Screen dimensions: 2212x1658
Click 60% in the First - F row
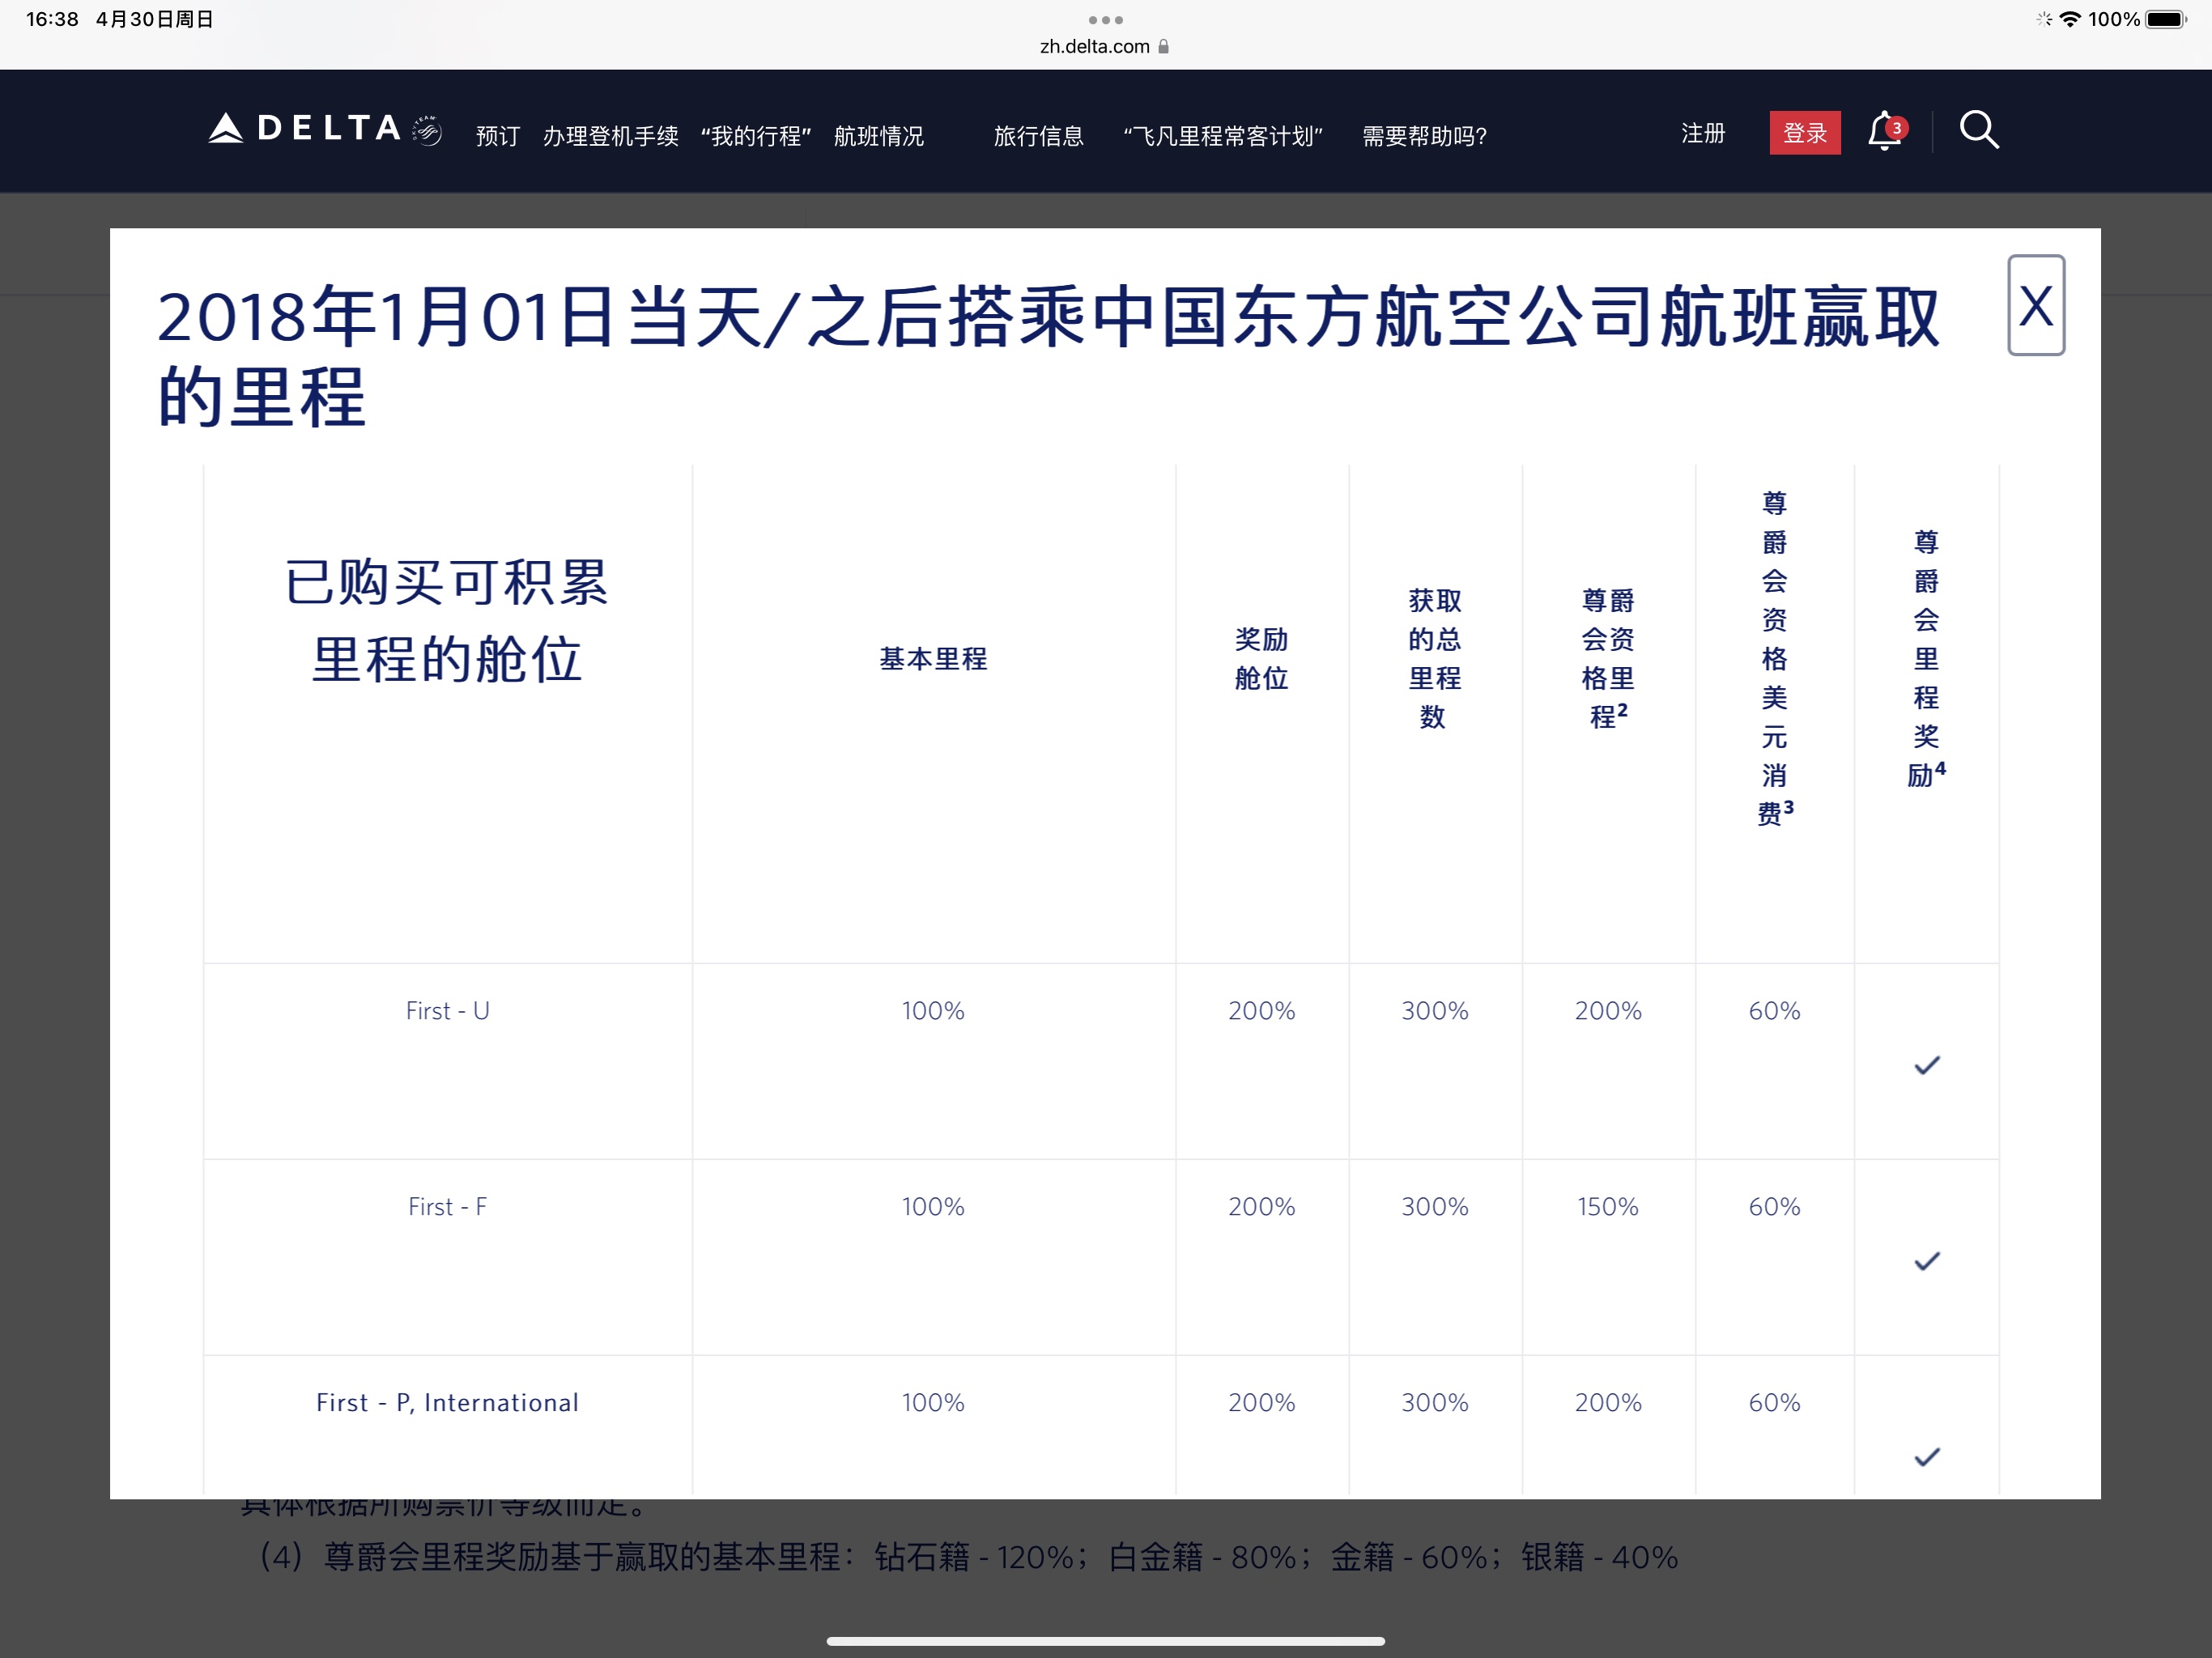[1775, 1207]
